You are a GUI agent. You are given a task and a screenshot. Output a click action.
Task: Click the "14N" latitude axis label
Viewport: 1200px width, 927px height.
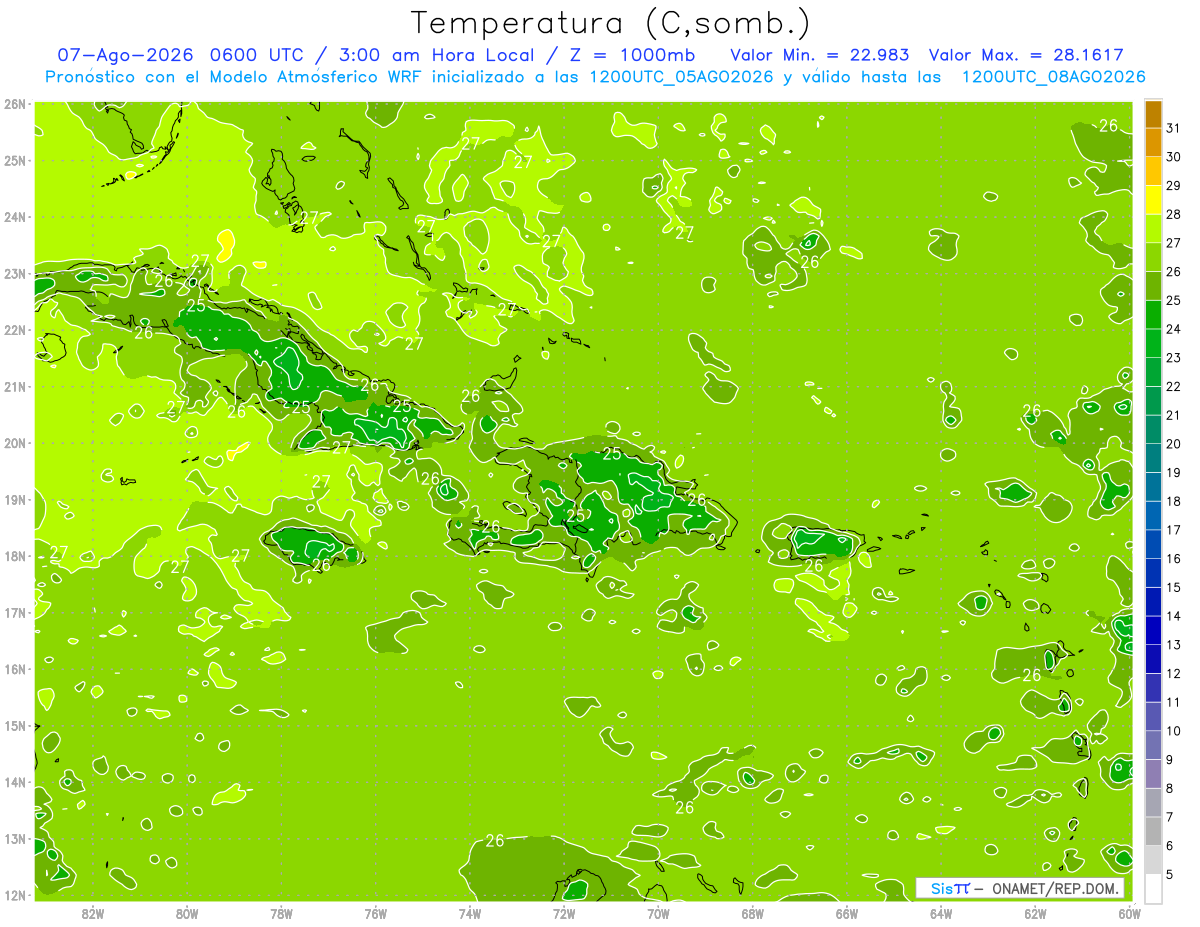(14, 782)
